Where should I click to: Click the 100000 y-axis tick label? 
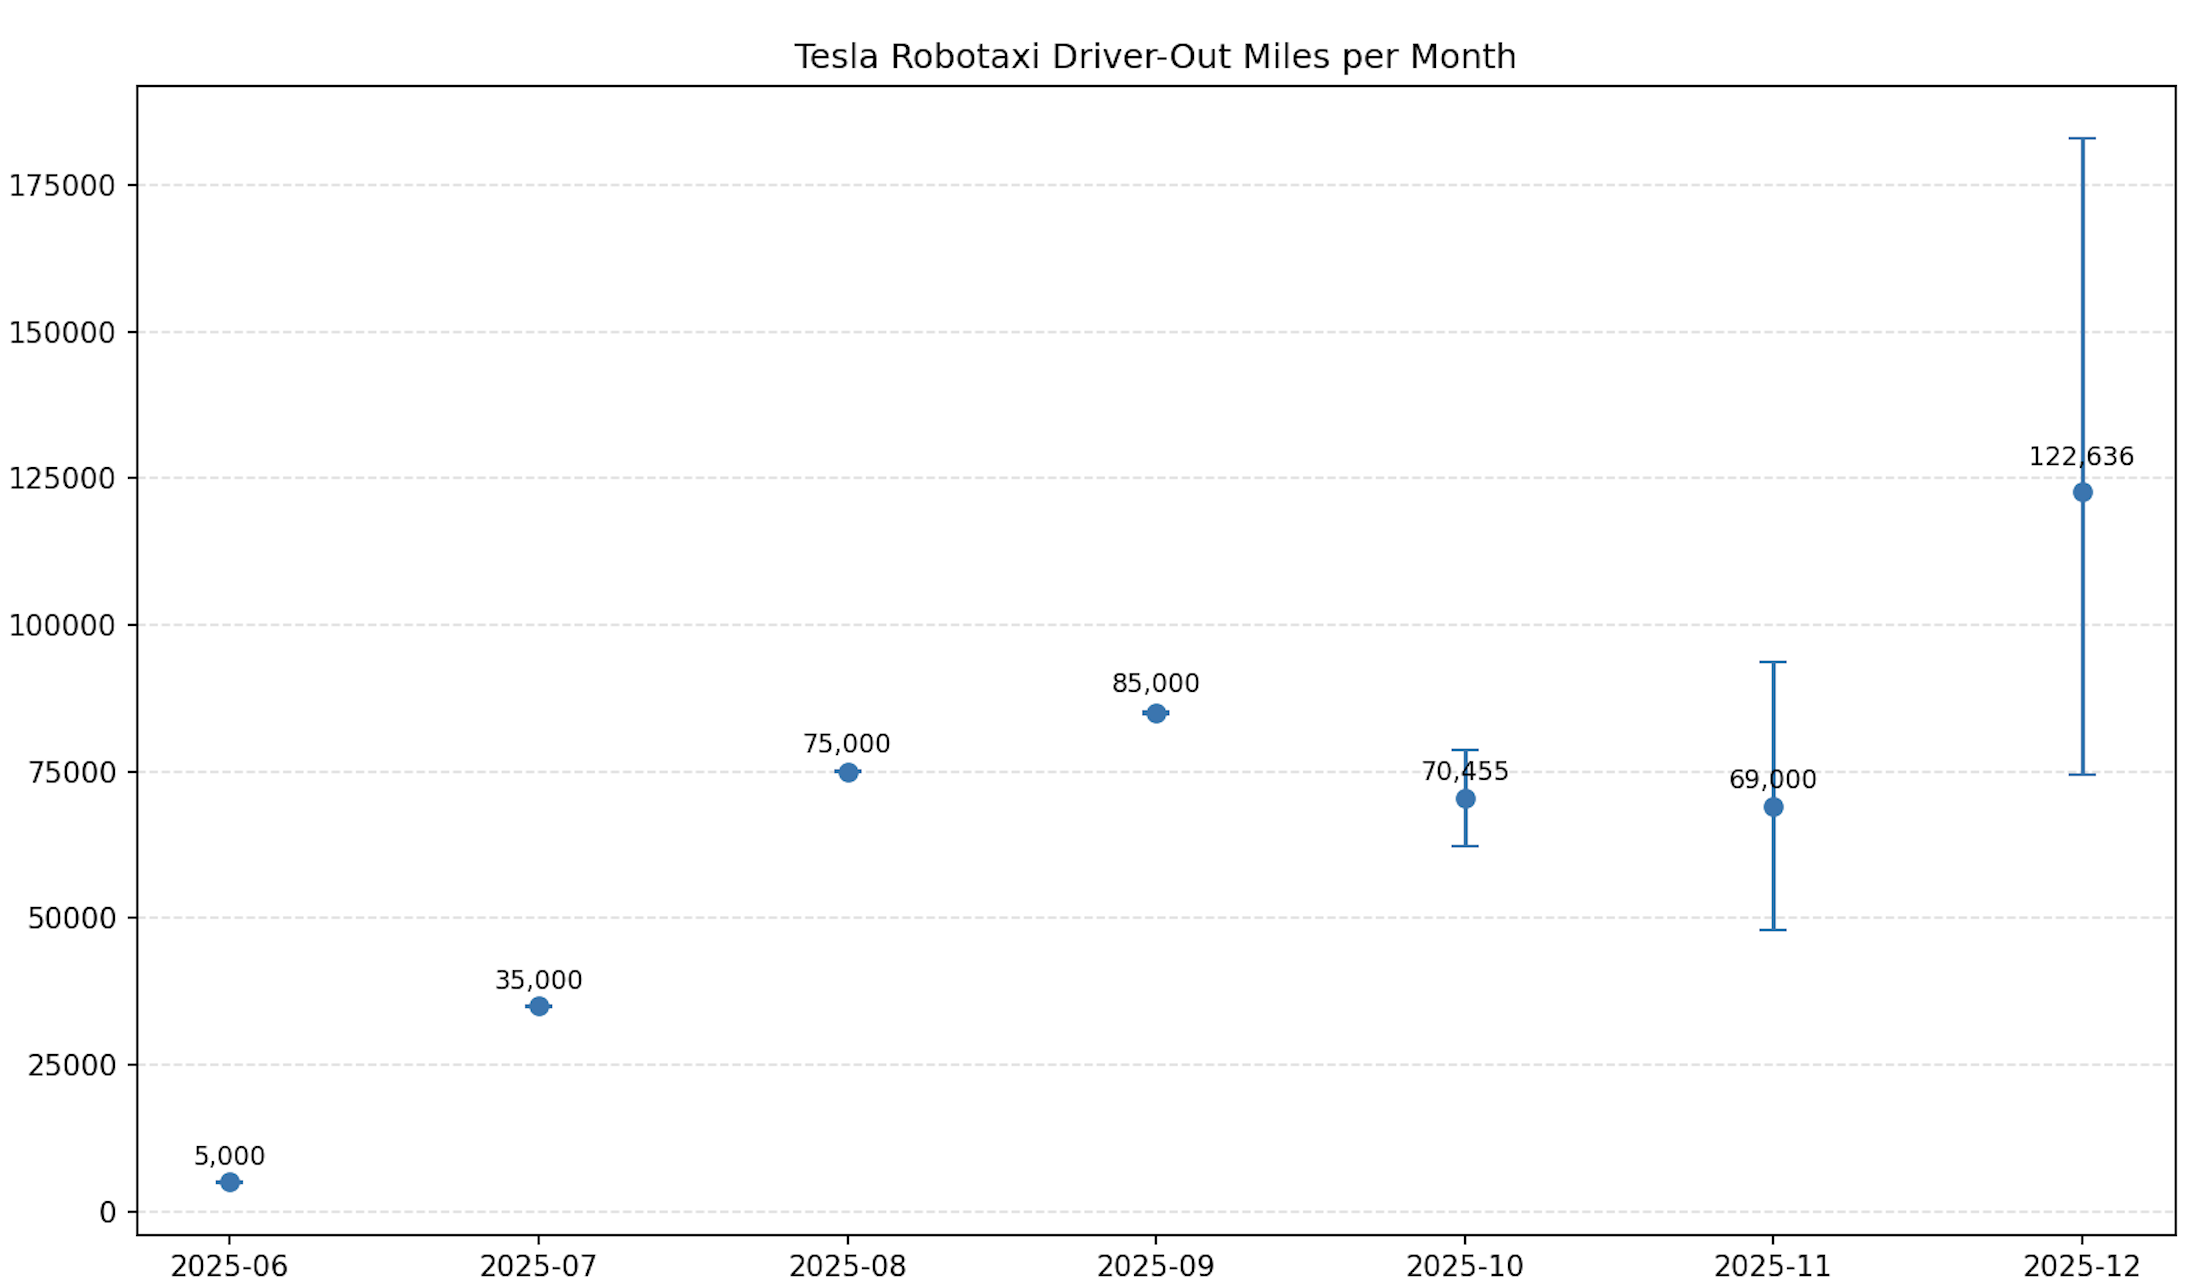click(x=62, y=626)
